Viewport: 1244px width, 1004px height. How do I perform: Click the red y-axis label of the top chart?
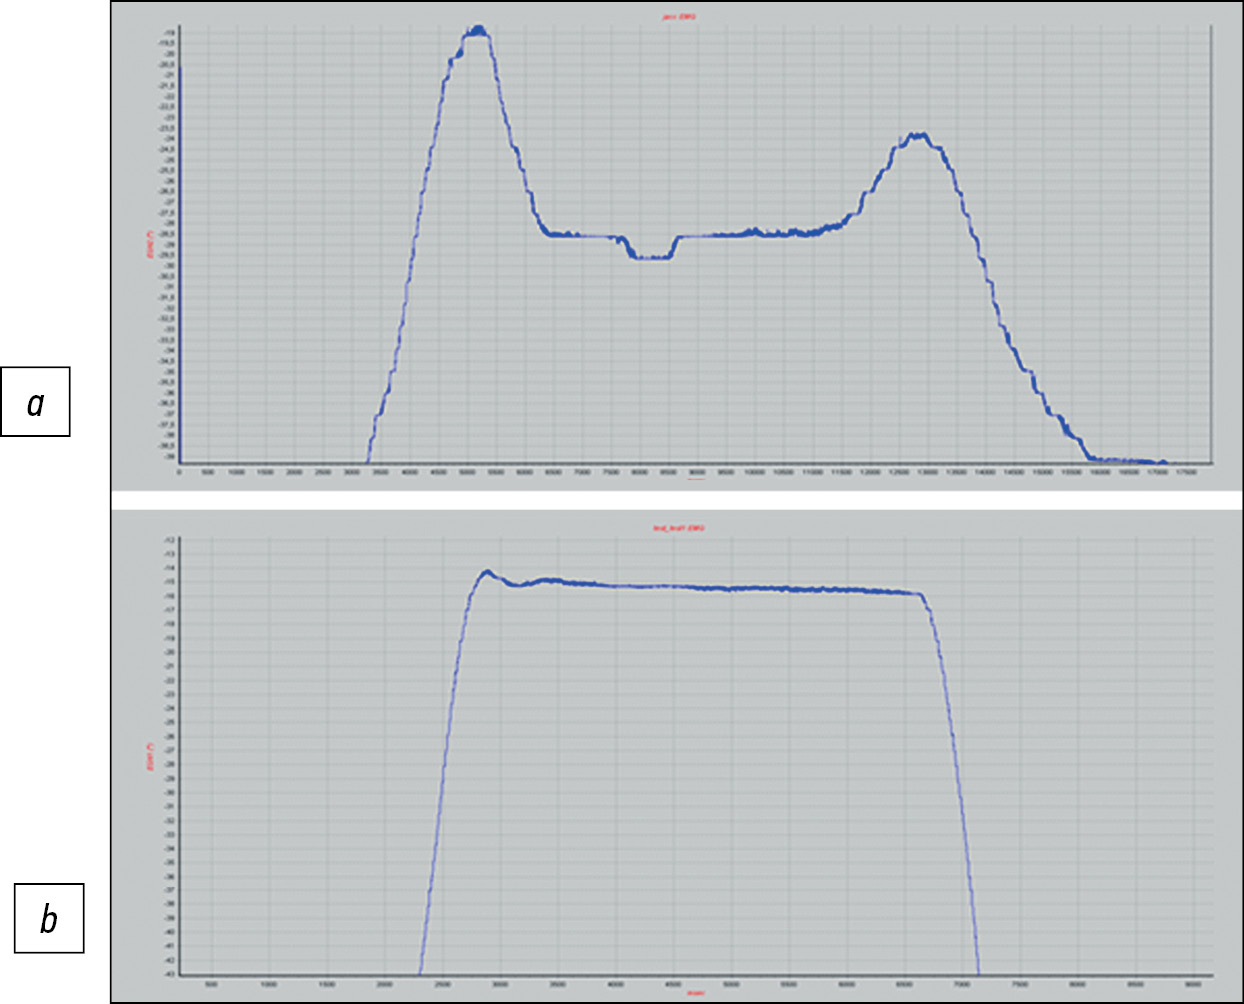click(x=150, y=244)
